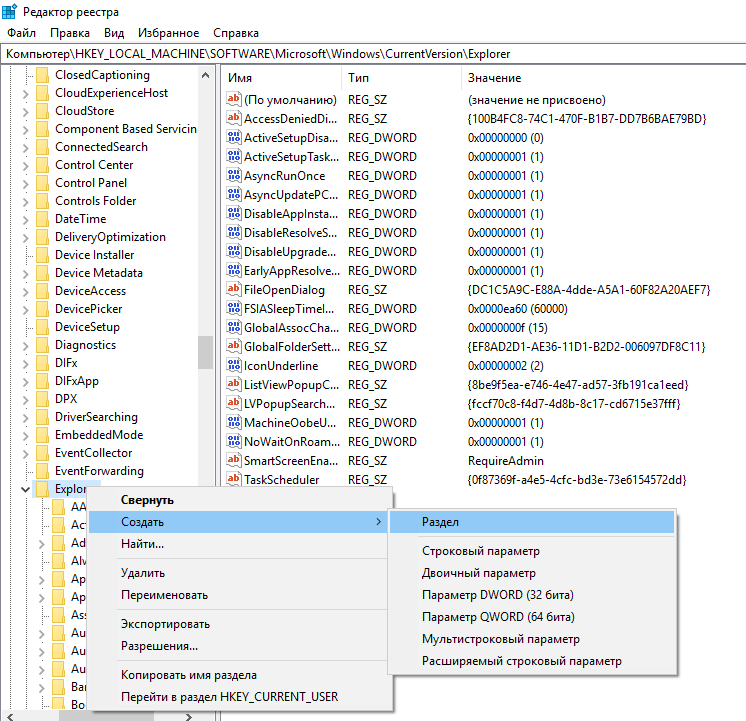746x721 pixels.
Task: Click the folder icon of ClosedCaptioning key
Action: (42, 75)
